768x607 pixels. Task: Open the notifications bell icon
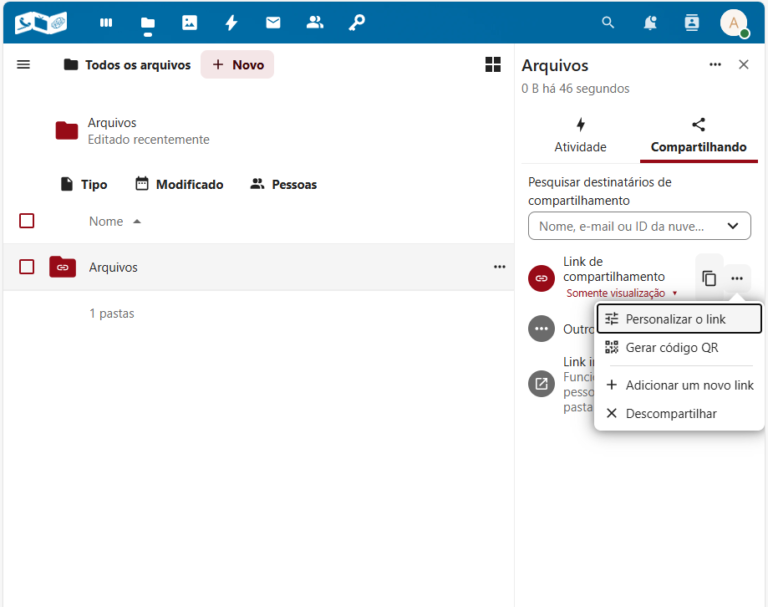[x=650, y=22]
